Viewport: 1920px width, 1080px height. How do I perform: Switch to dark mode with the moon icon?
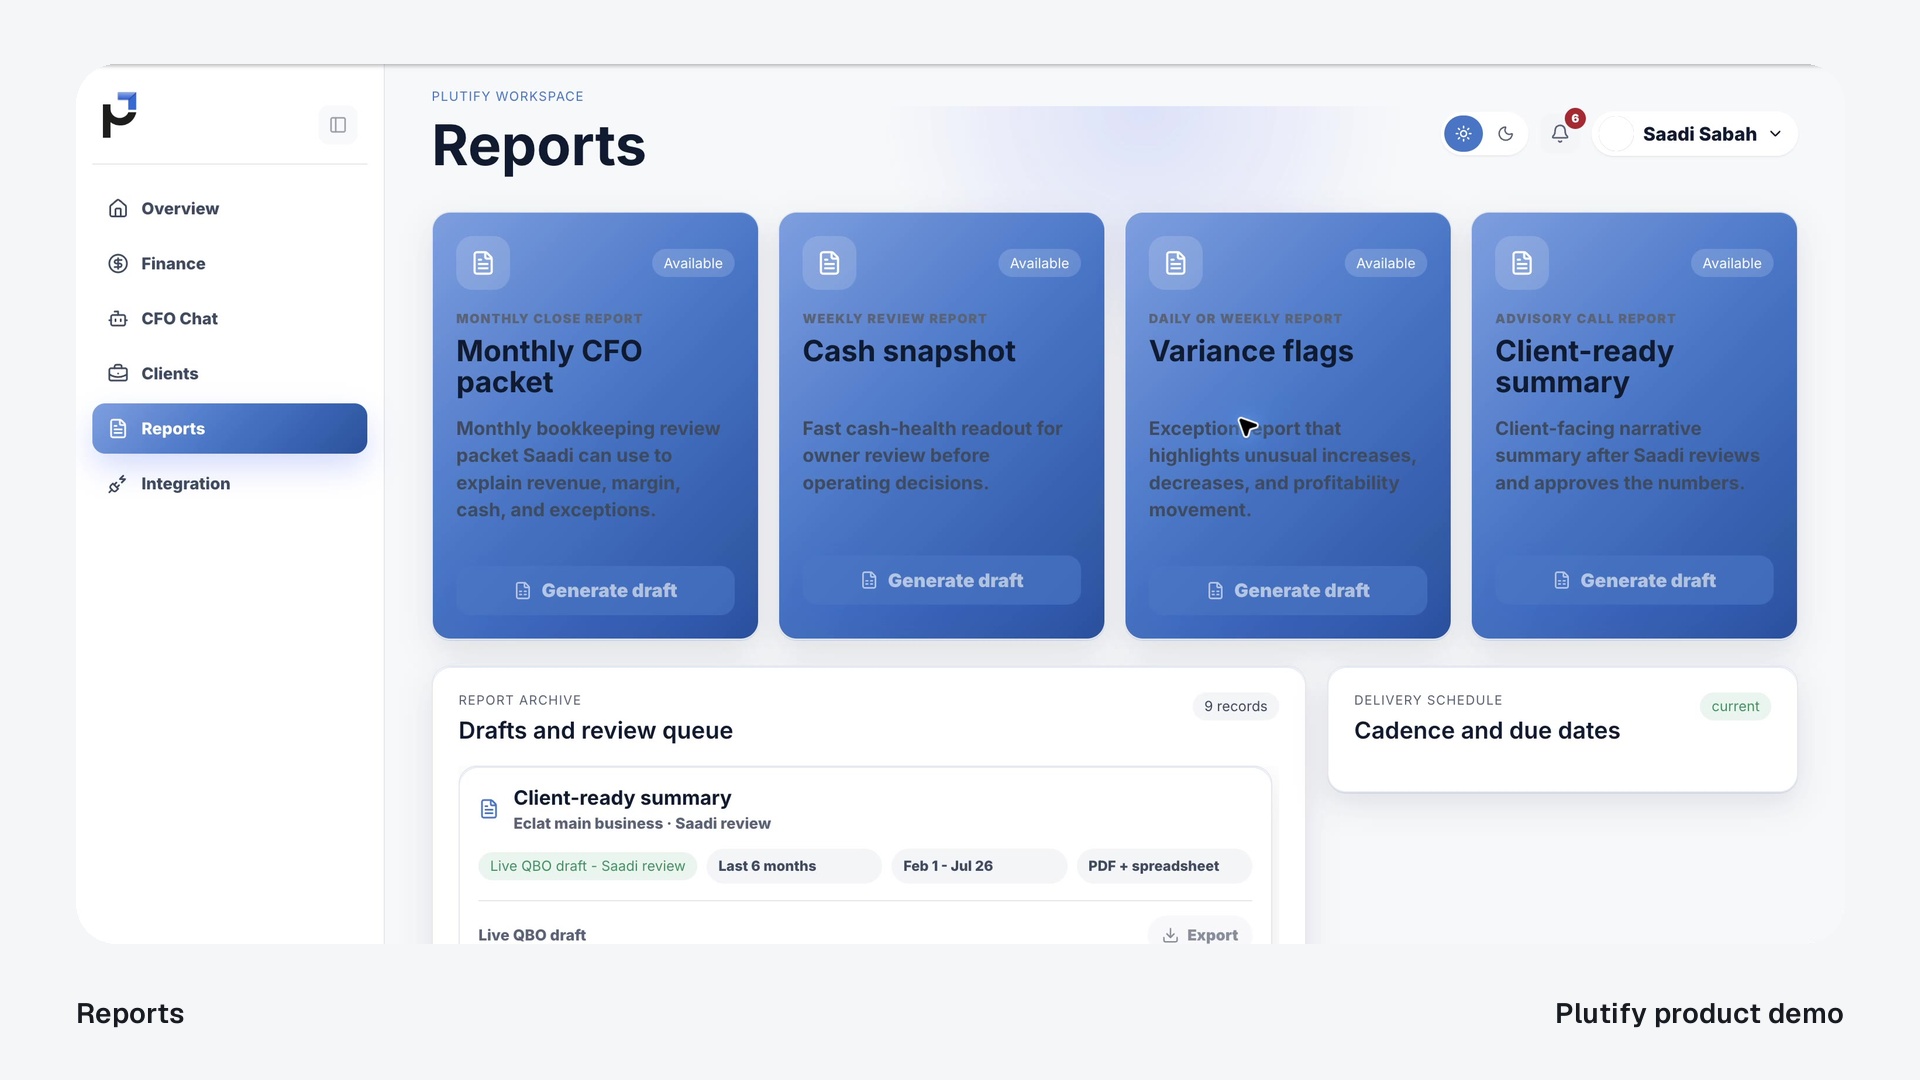tap(1506, 133)
